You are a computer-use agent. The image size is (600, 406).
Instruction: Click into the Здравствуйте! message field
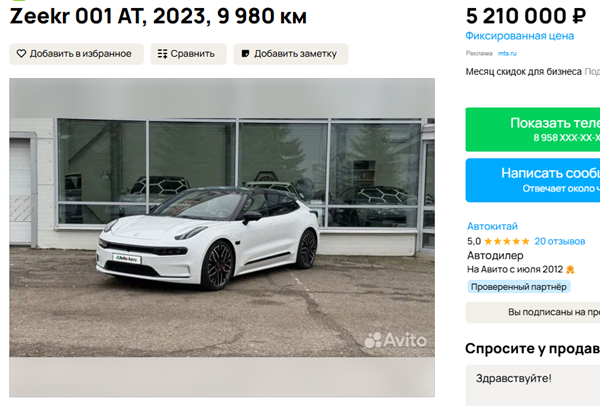tap(533, 385)
